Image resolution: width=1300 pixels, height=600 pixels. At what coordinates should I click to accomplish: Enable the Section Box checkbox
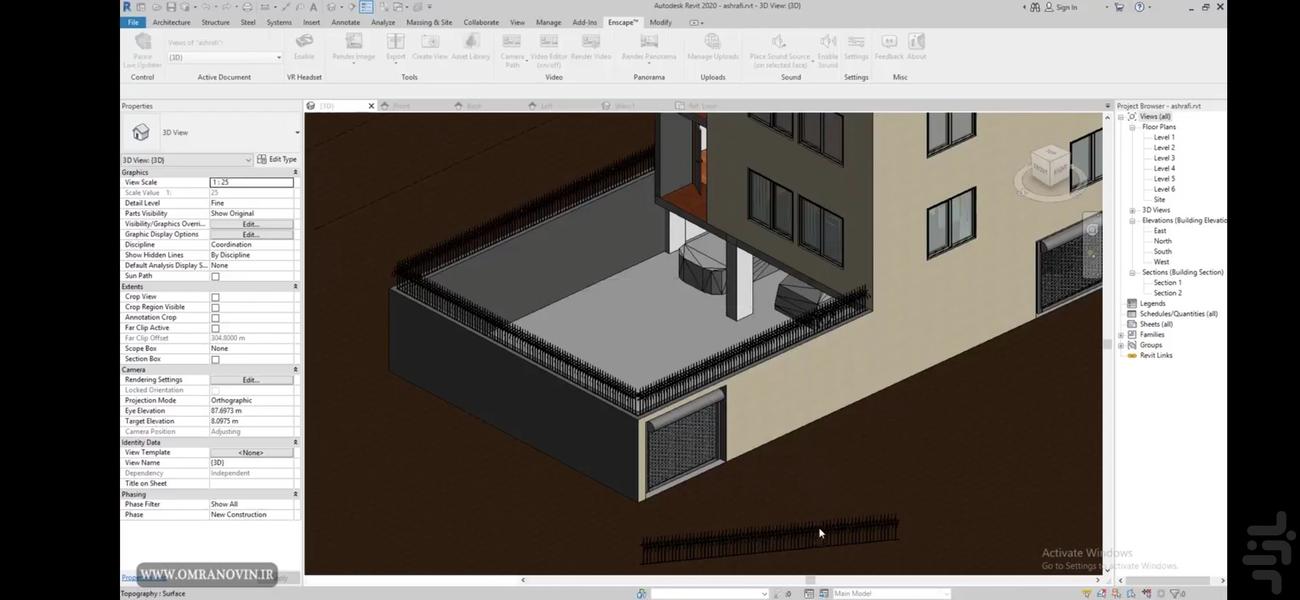(x=215, y=359)
